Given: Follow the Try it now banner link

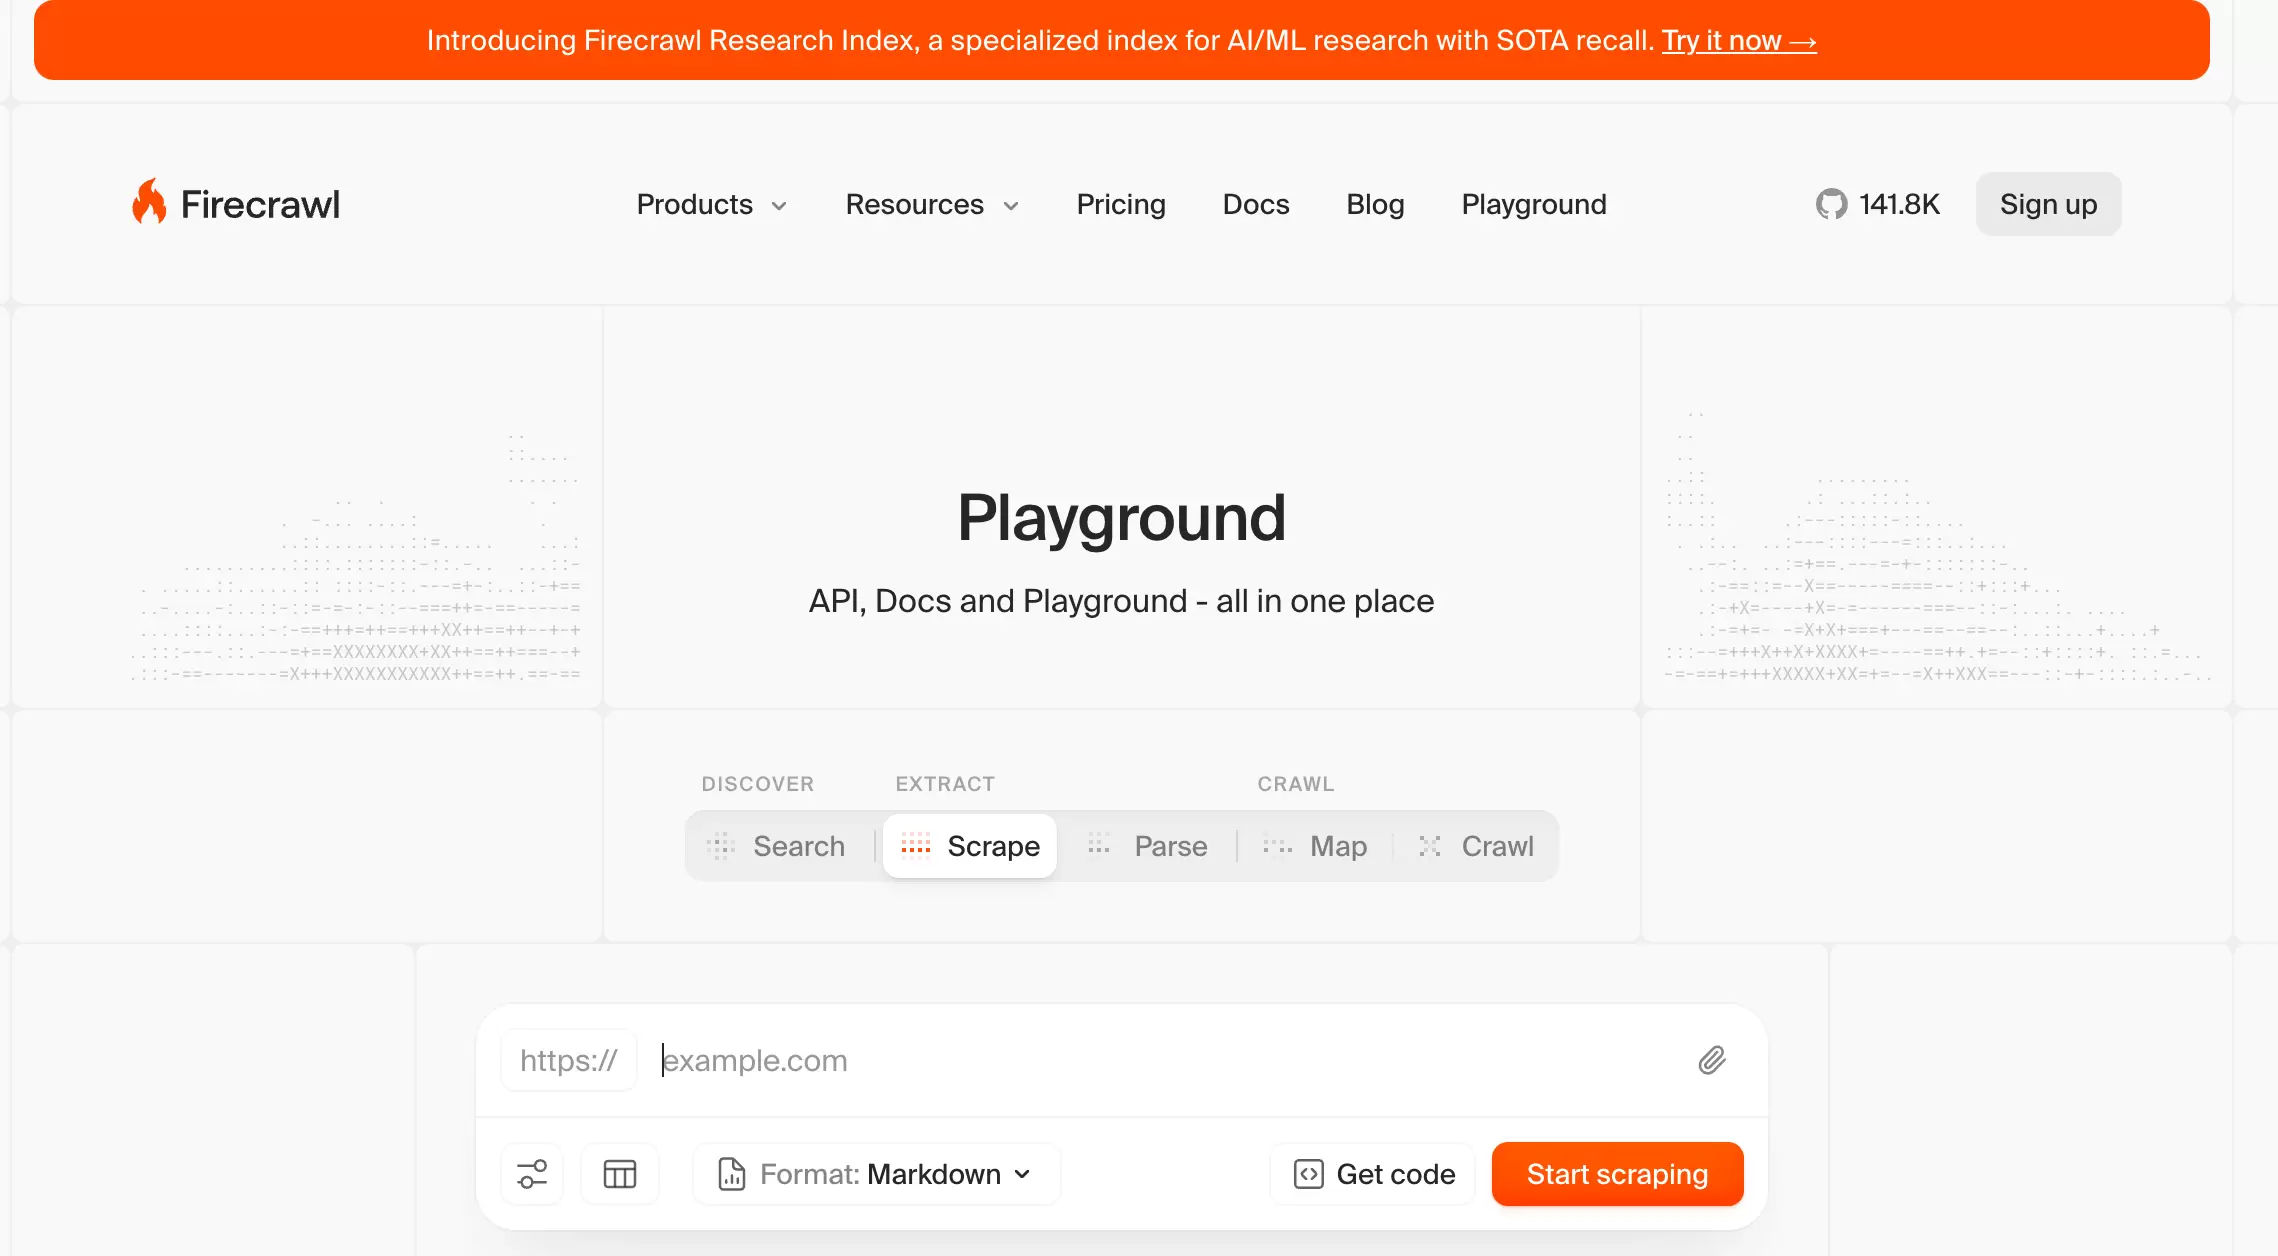Looking at the screenshot, I should click(x=1738, y=40).
